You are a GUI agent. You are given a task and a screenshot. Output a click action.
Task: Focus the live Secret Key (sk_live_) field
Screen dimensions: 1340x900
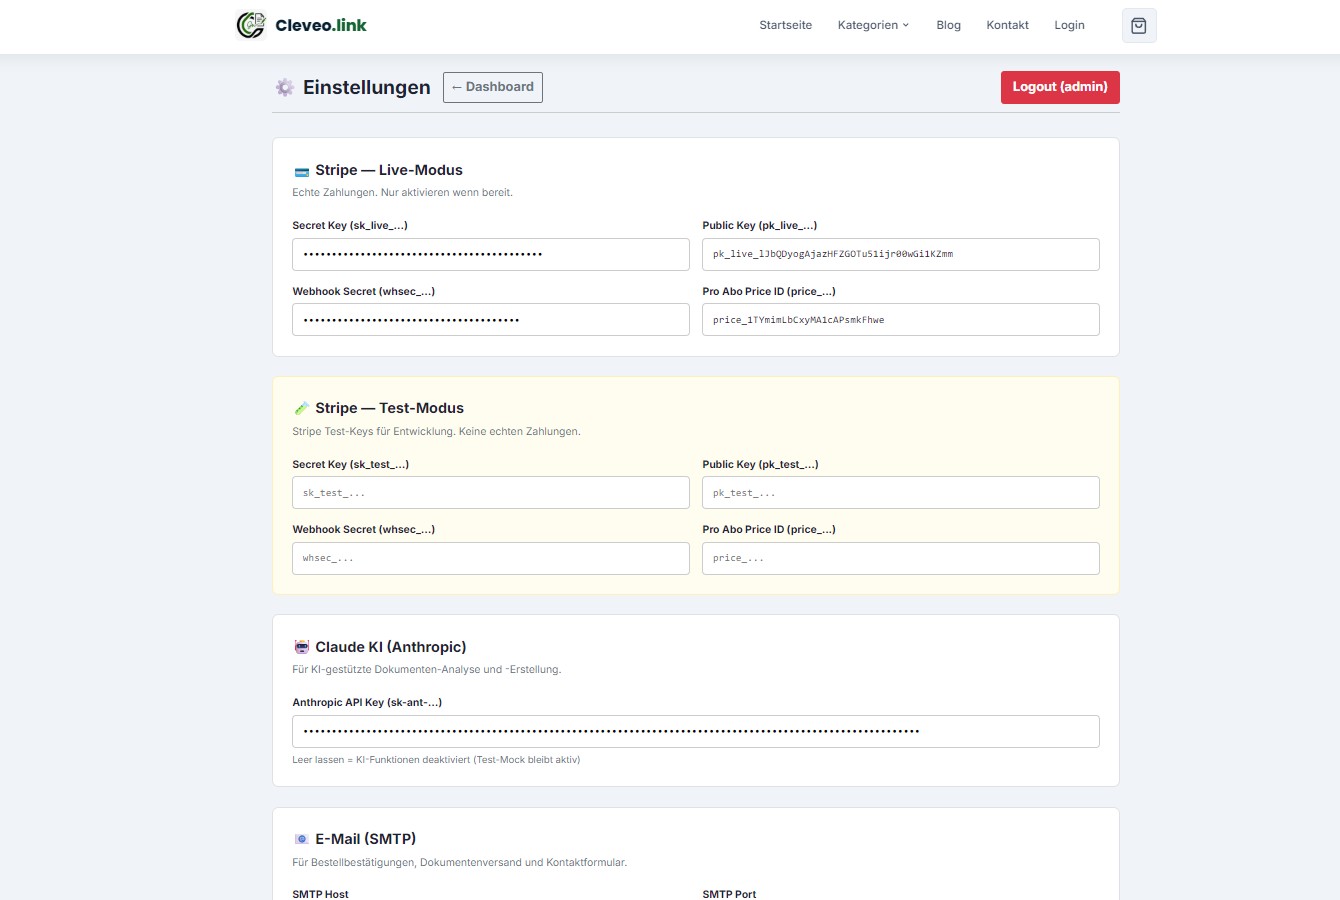pos(491,254)
